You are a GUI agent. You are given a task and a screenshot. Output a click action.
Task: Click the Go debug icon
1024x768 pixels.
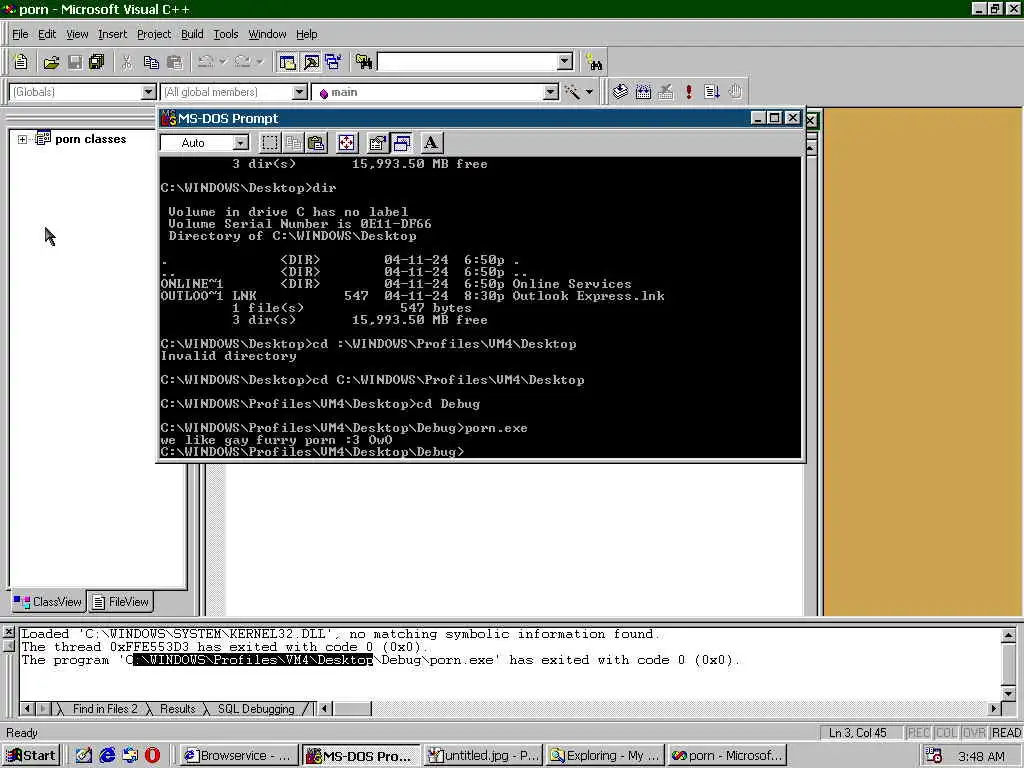click(x=712, y=92)
